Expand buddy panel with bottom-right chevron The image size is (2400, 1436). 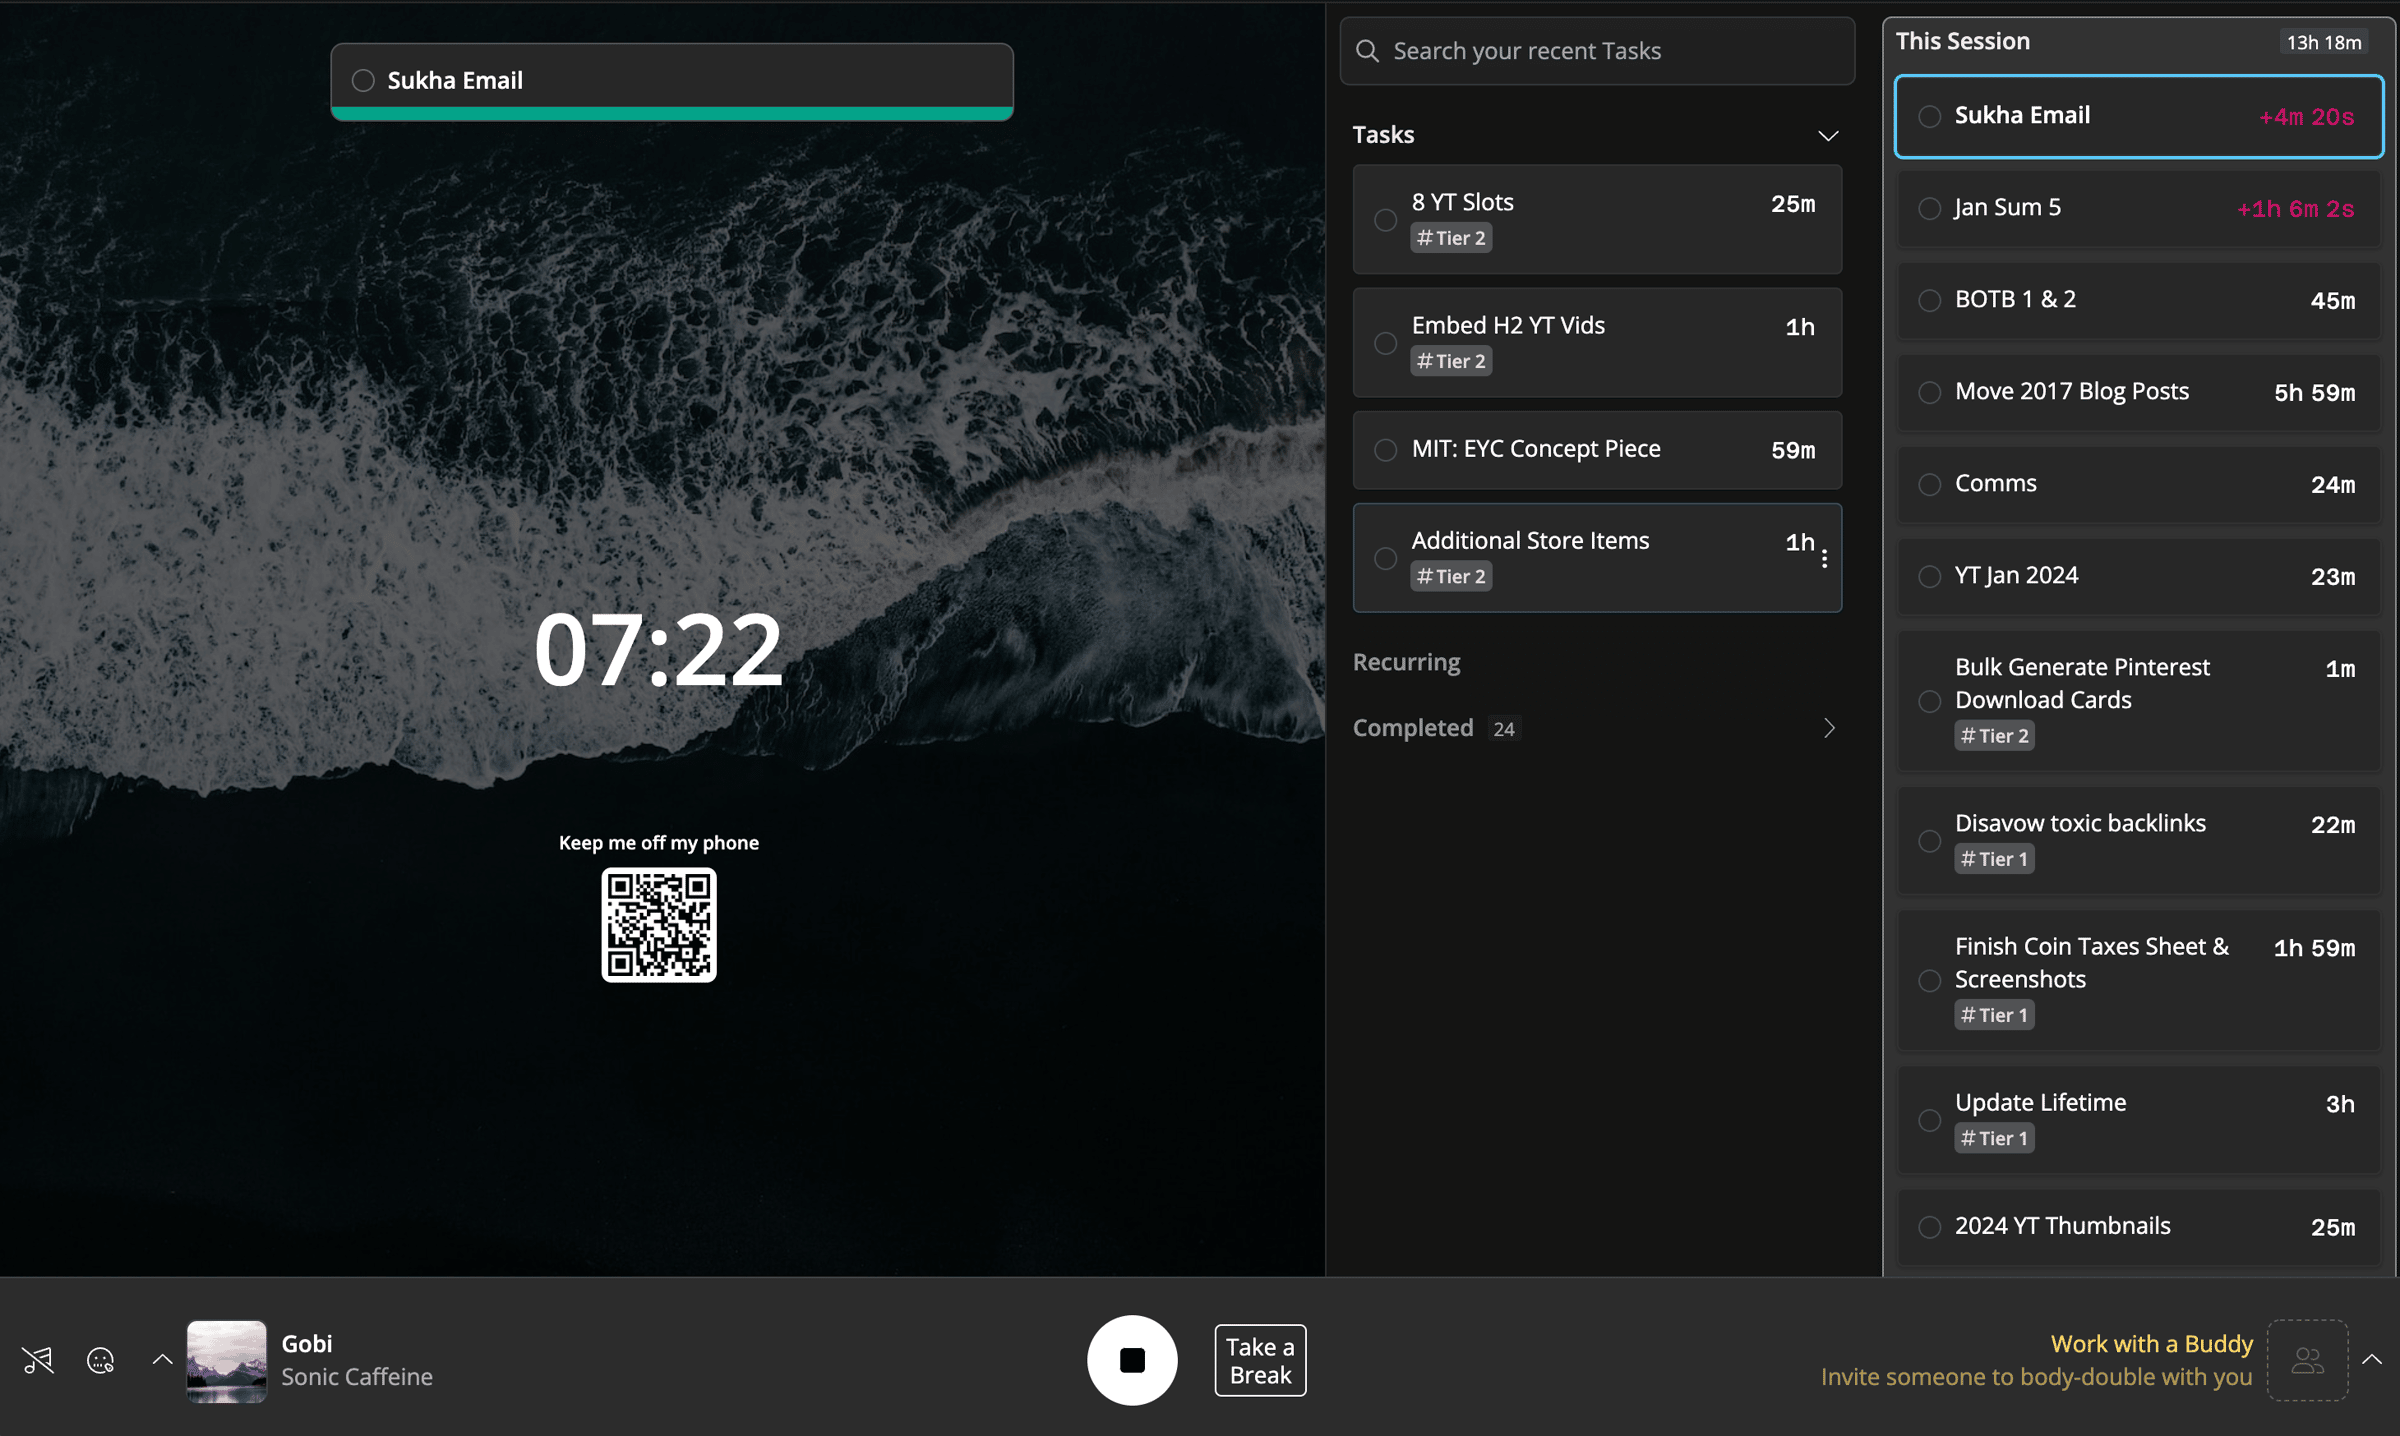pyautogui.click(x=2371, y=1360)
